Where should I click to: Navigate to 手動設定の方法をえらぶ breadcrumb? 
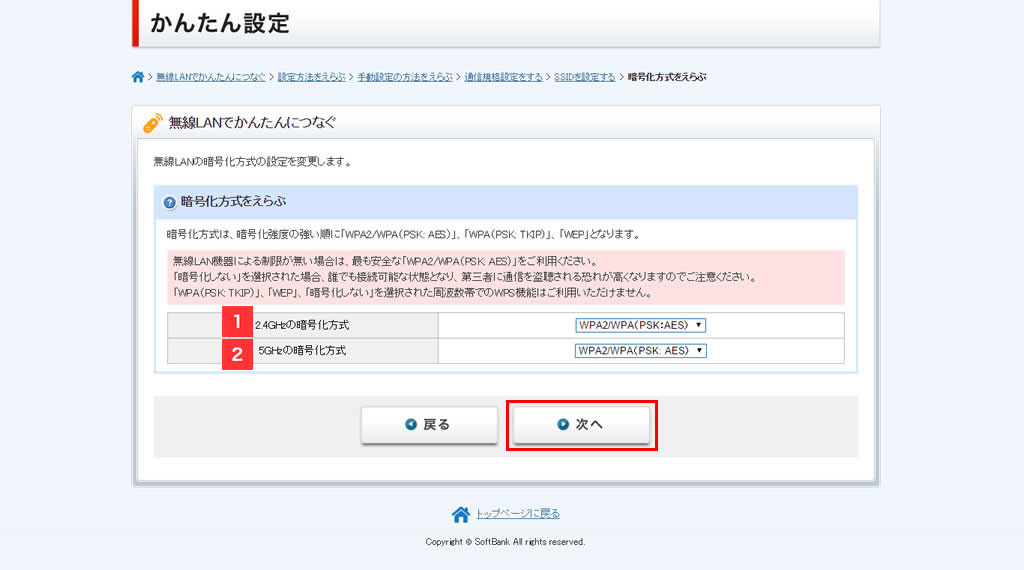tap(405, 77)
